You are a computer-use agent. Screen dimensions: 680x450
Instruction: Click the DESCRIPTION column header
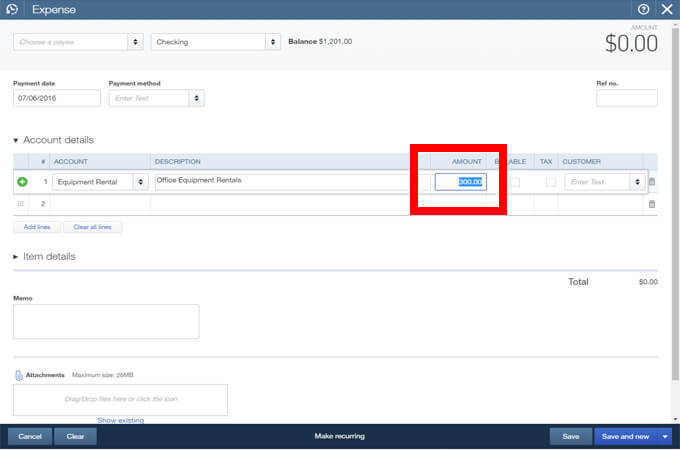178,162
